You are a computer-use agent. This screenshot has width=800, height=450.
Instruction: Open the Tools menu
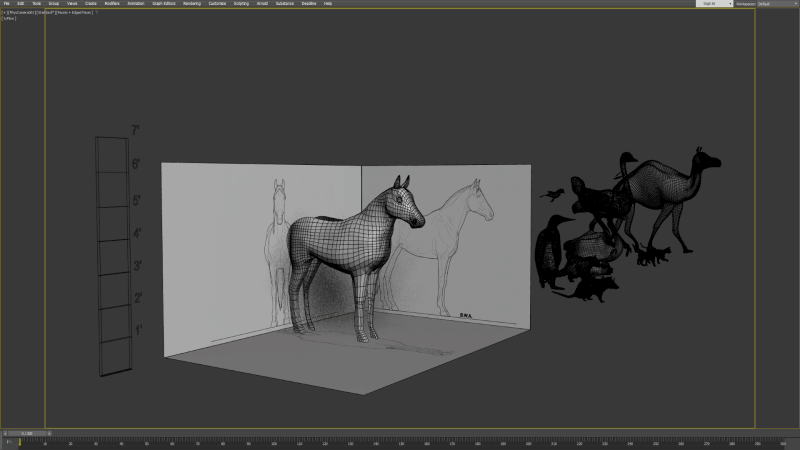point(36,4)
